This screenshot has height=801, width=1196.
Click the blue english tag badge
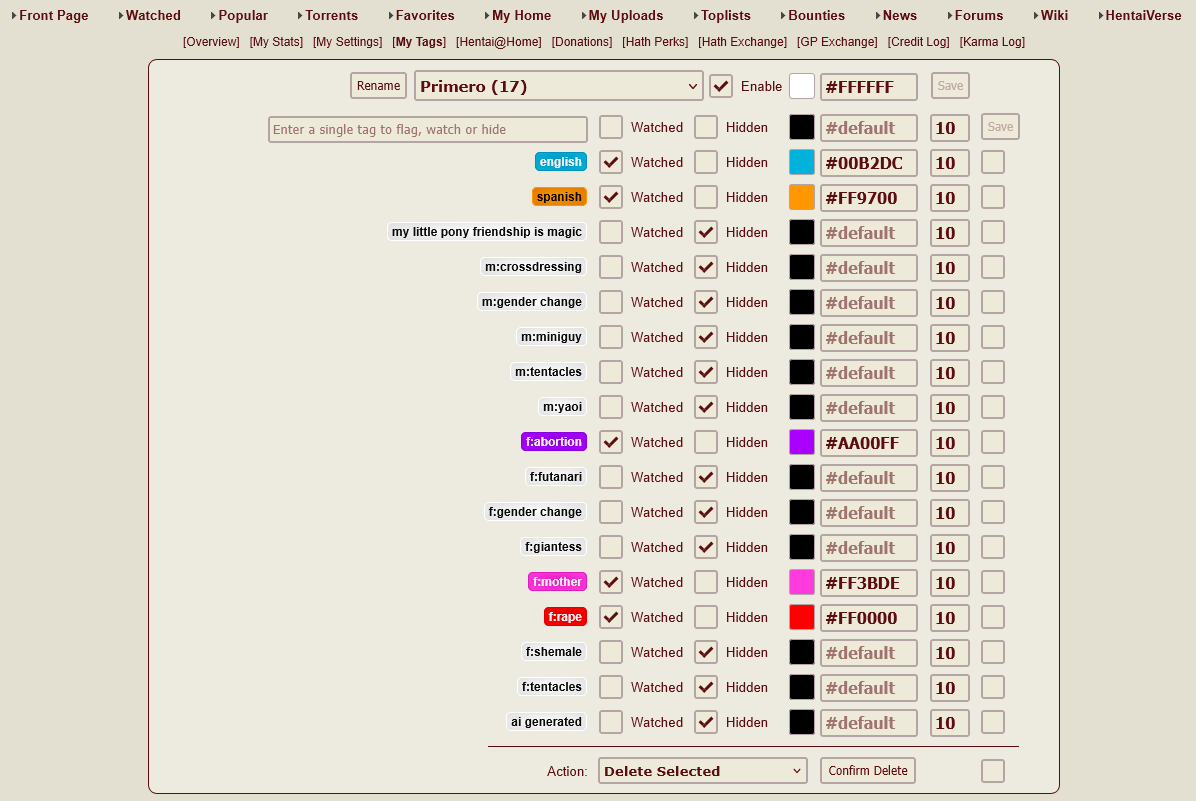coord(560,162)
